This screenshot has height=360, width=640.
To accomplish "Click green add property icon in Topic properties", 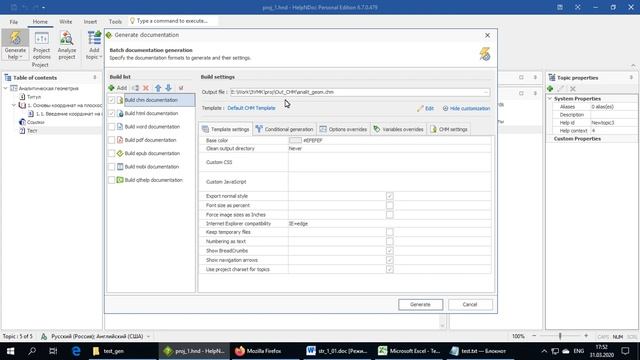I will [x=550, y=89].
